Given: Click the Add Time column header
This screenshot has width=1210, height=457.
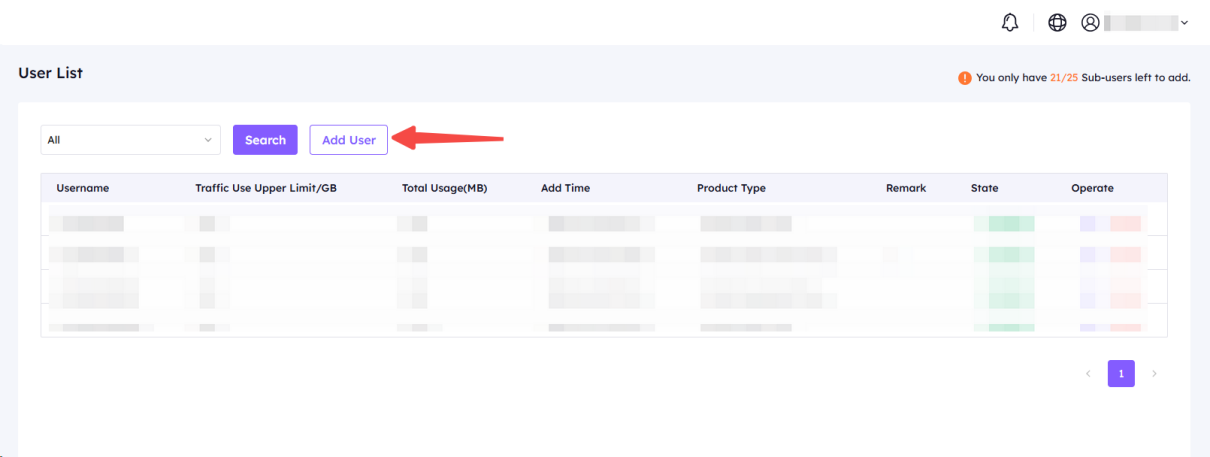Looking at the screenshot, I should pos(565,188).
